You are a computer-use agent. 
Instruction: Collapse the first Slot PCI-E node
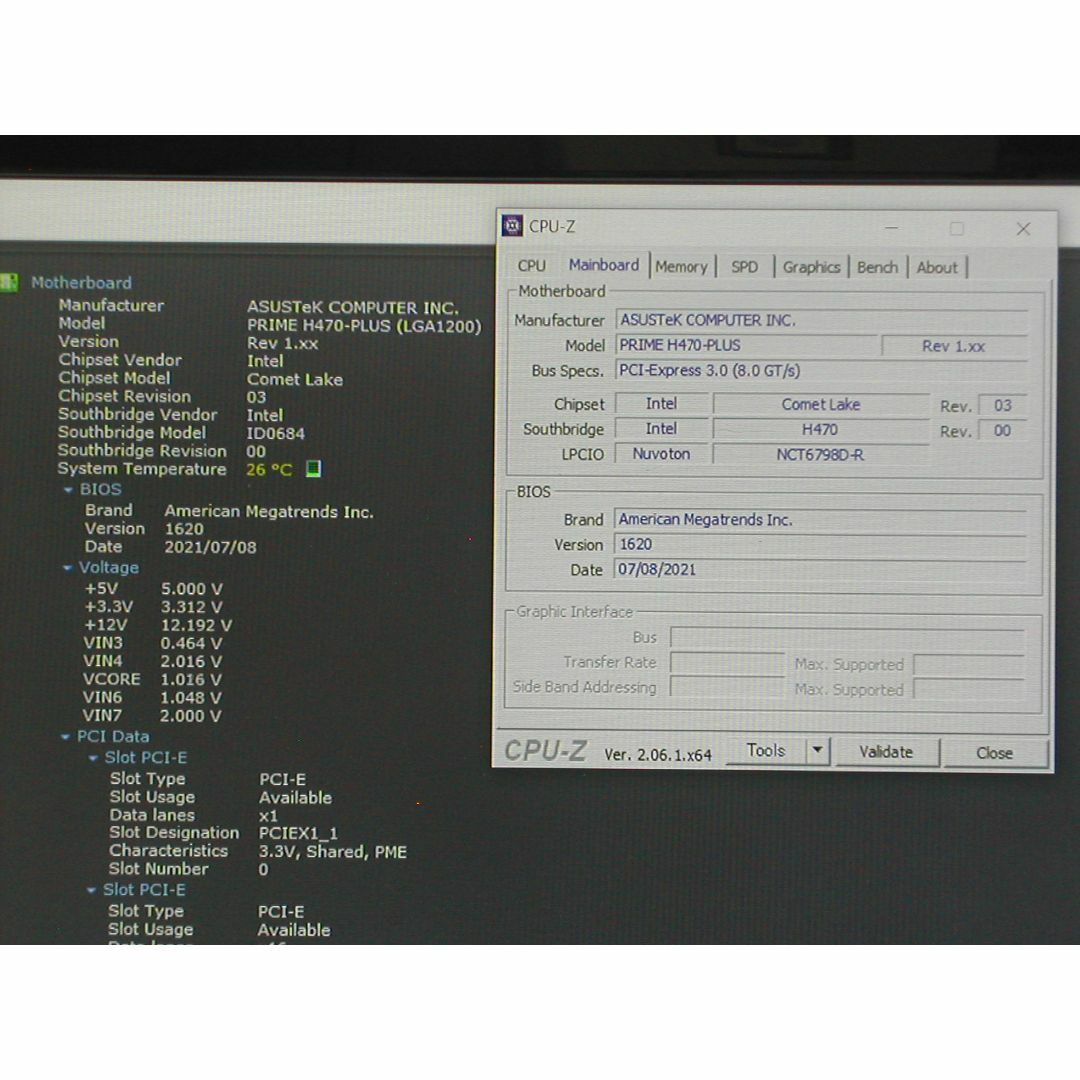coord(93,758)
